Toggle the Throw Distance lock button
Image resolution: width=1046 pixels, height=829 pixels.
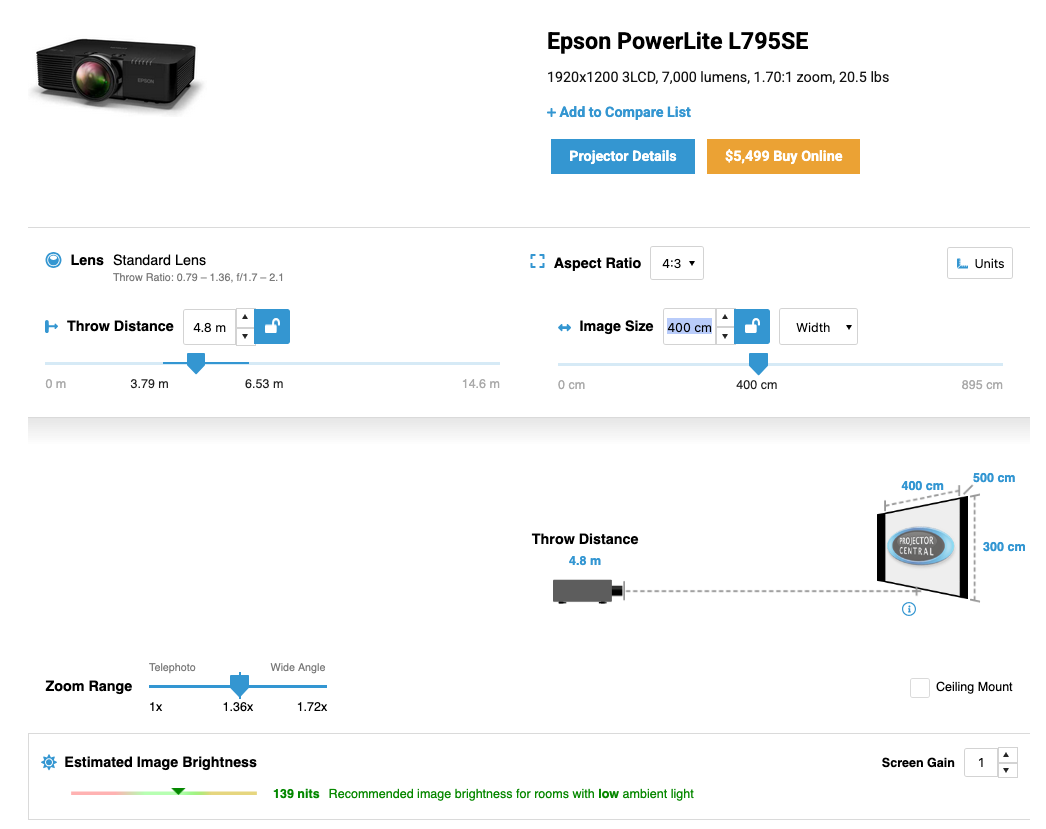click(272, 327)
